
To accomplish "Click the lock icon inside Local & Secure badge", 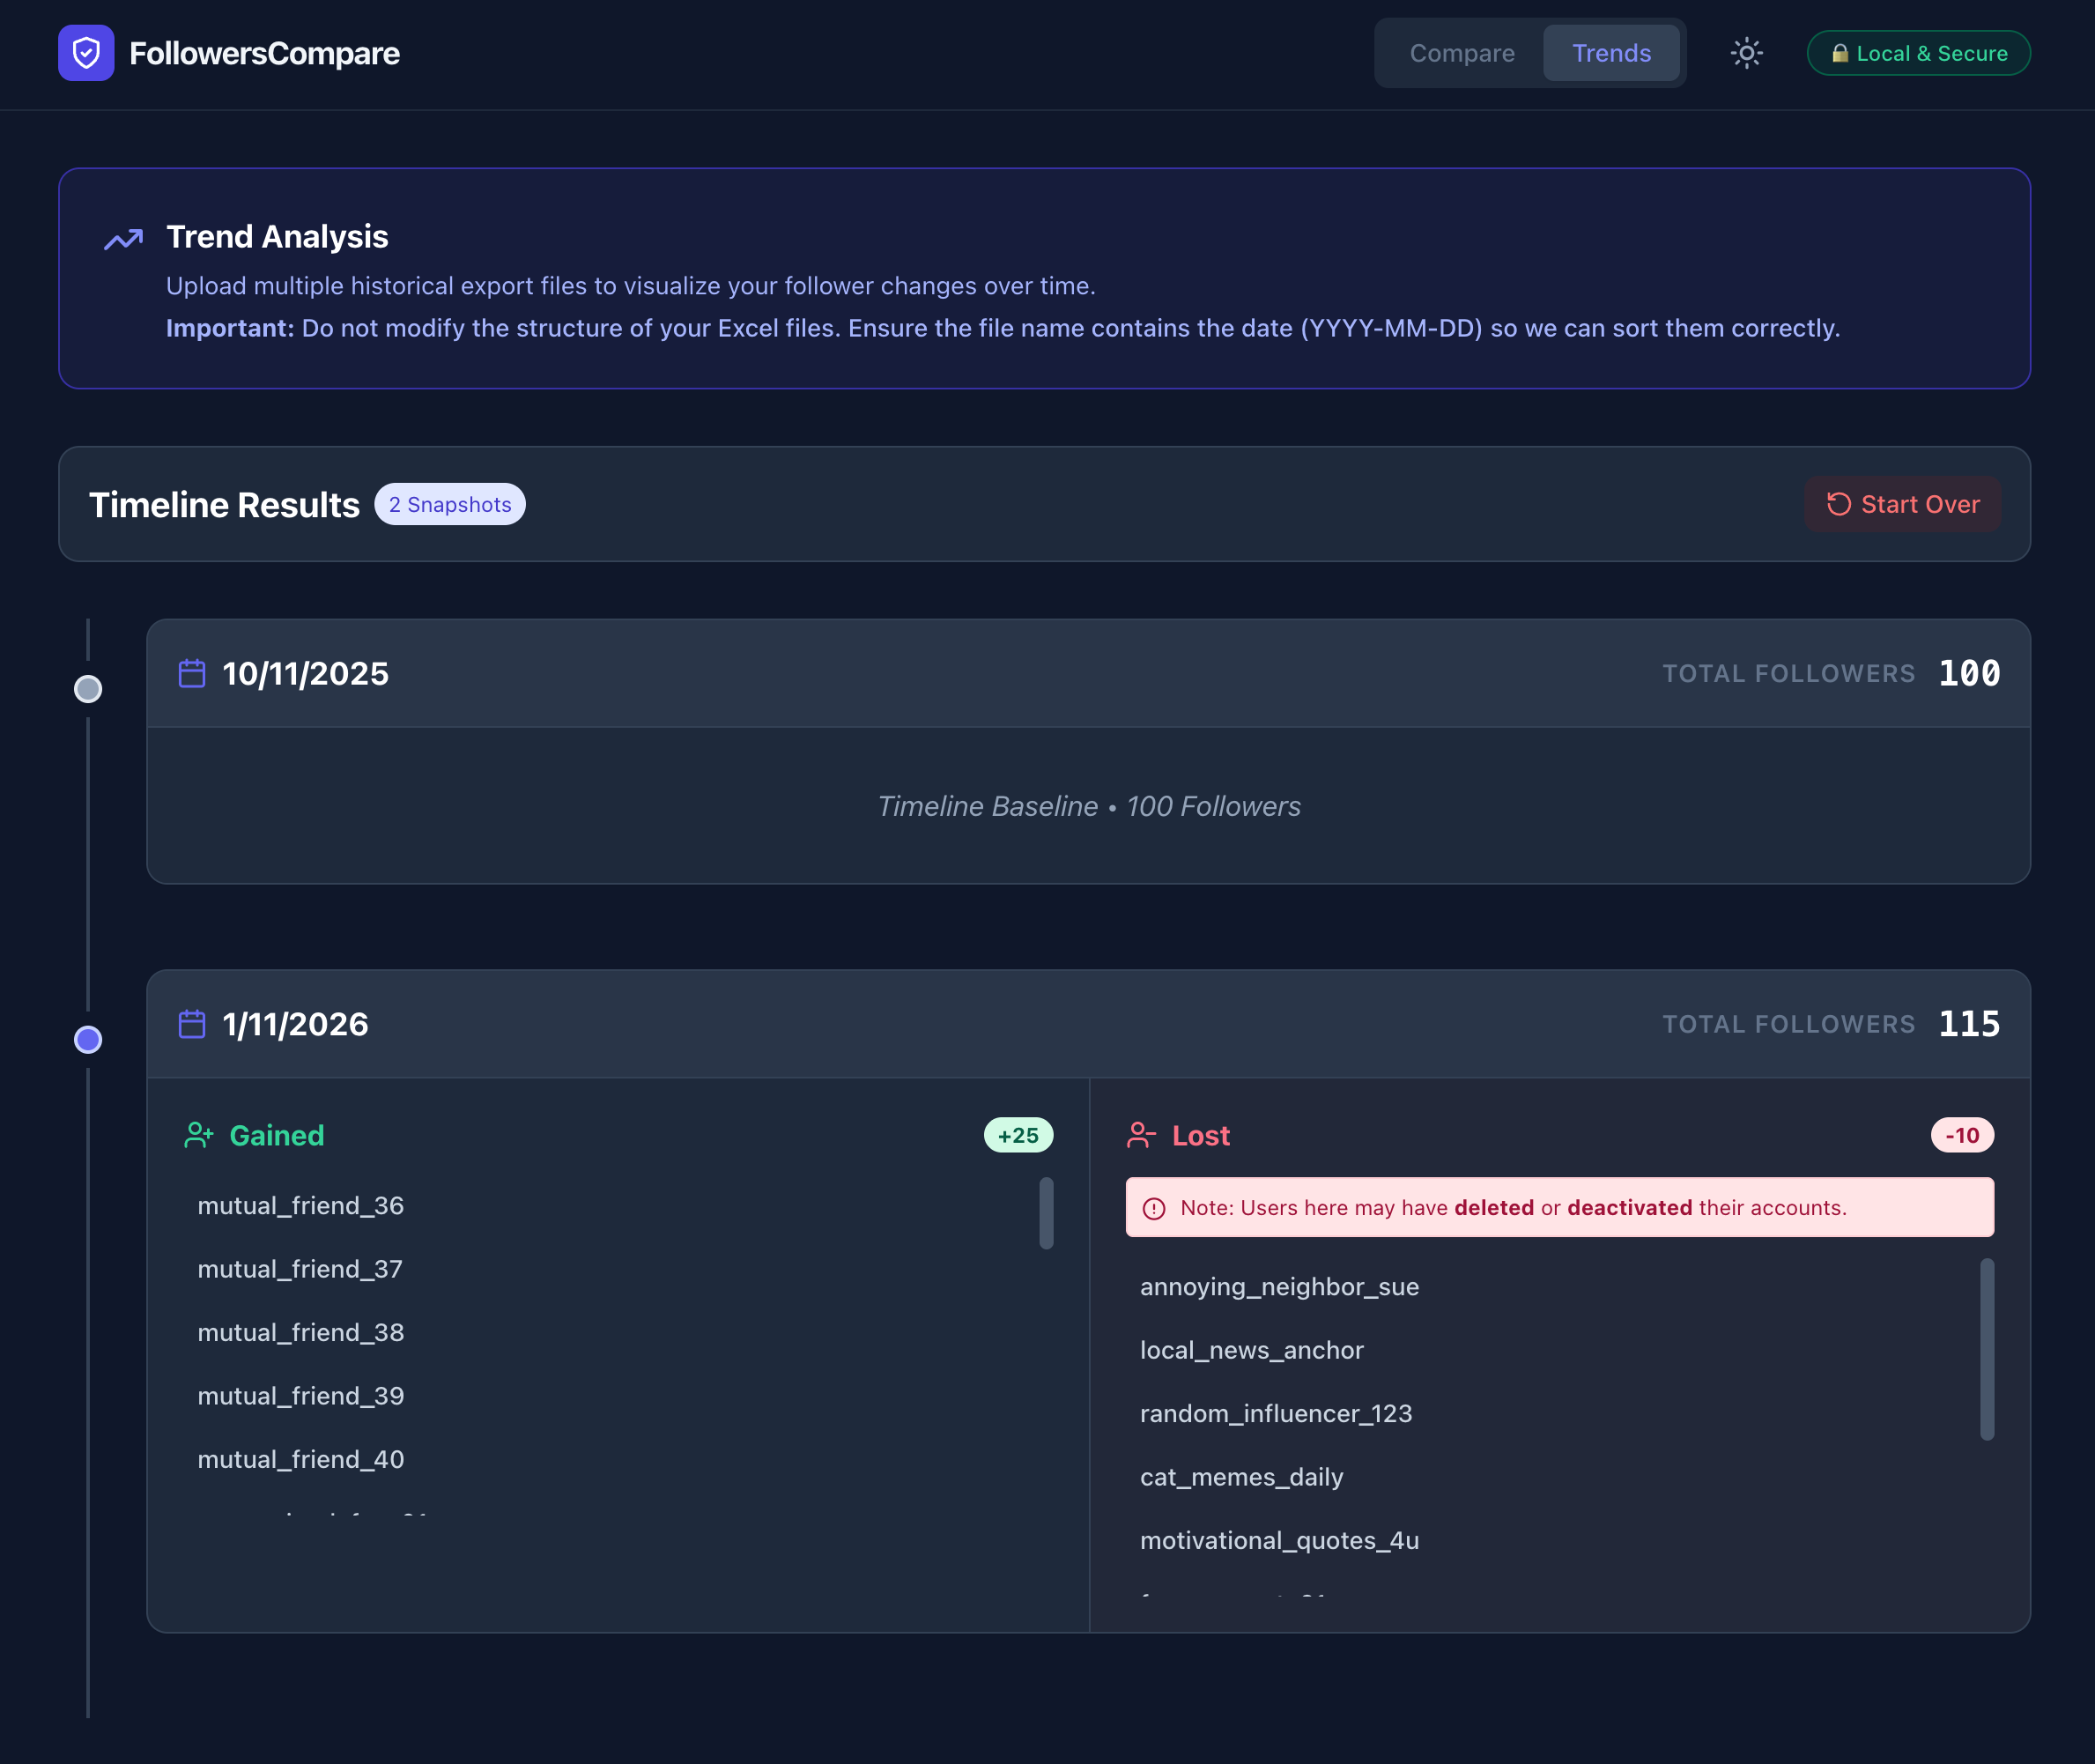I will pos(1840,53).
